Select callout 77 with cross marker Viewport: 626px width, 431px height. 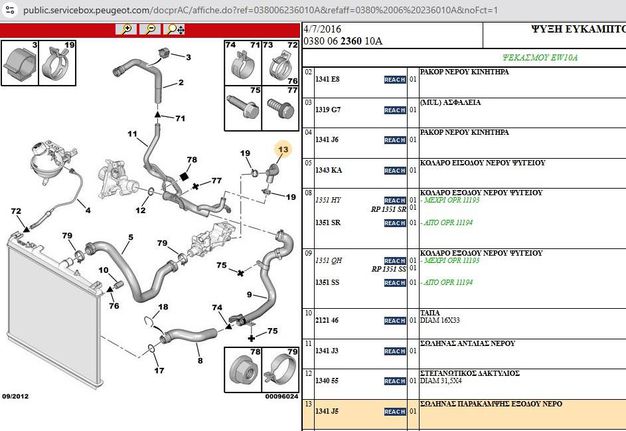(x=216, y=180)
